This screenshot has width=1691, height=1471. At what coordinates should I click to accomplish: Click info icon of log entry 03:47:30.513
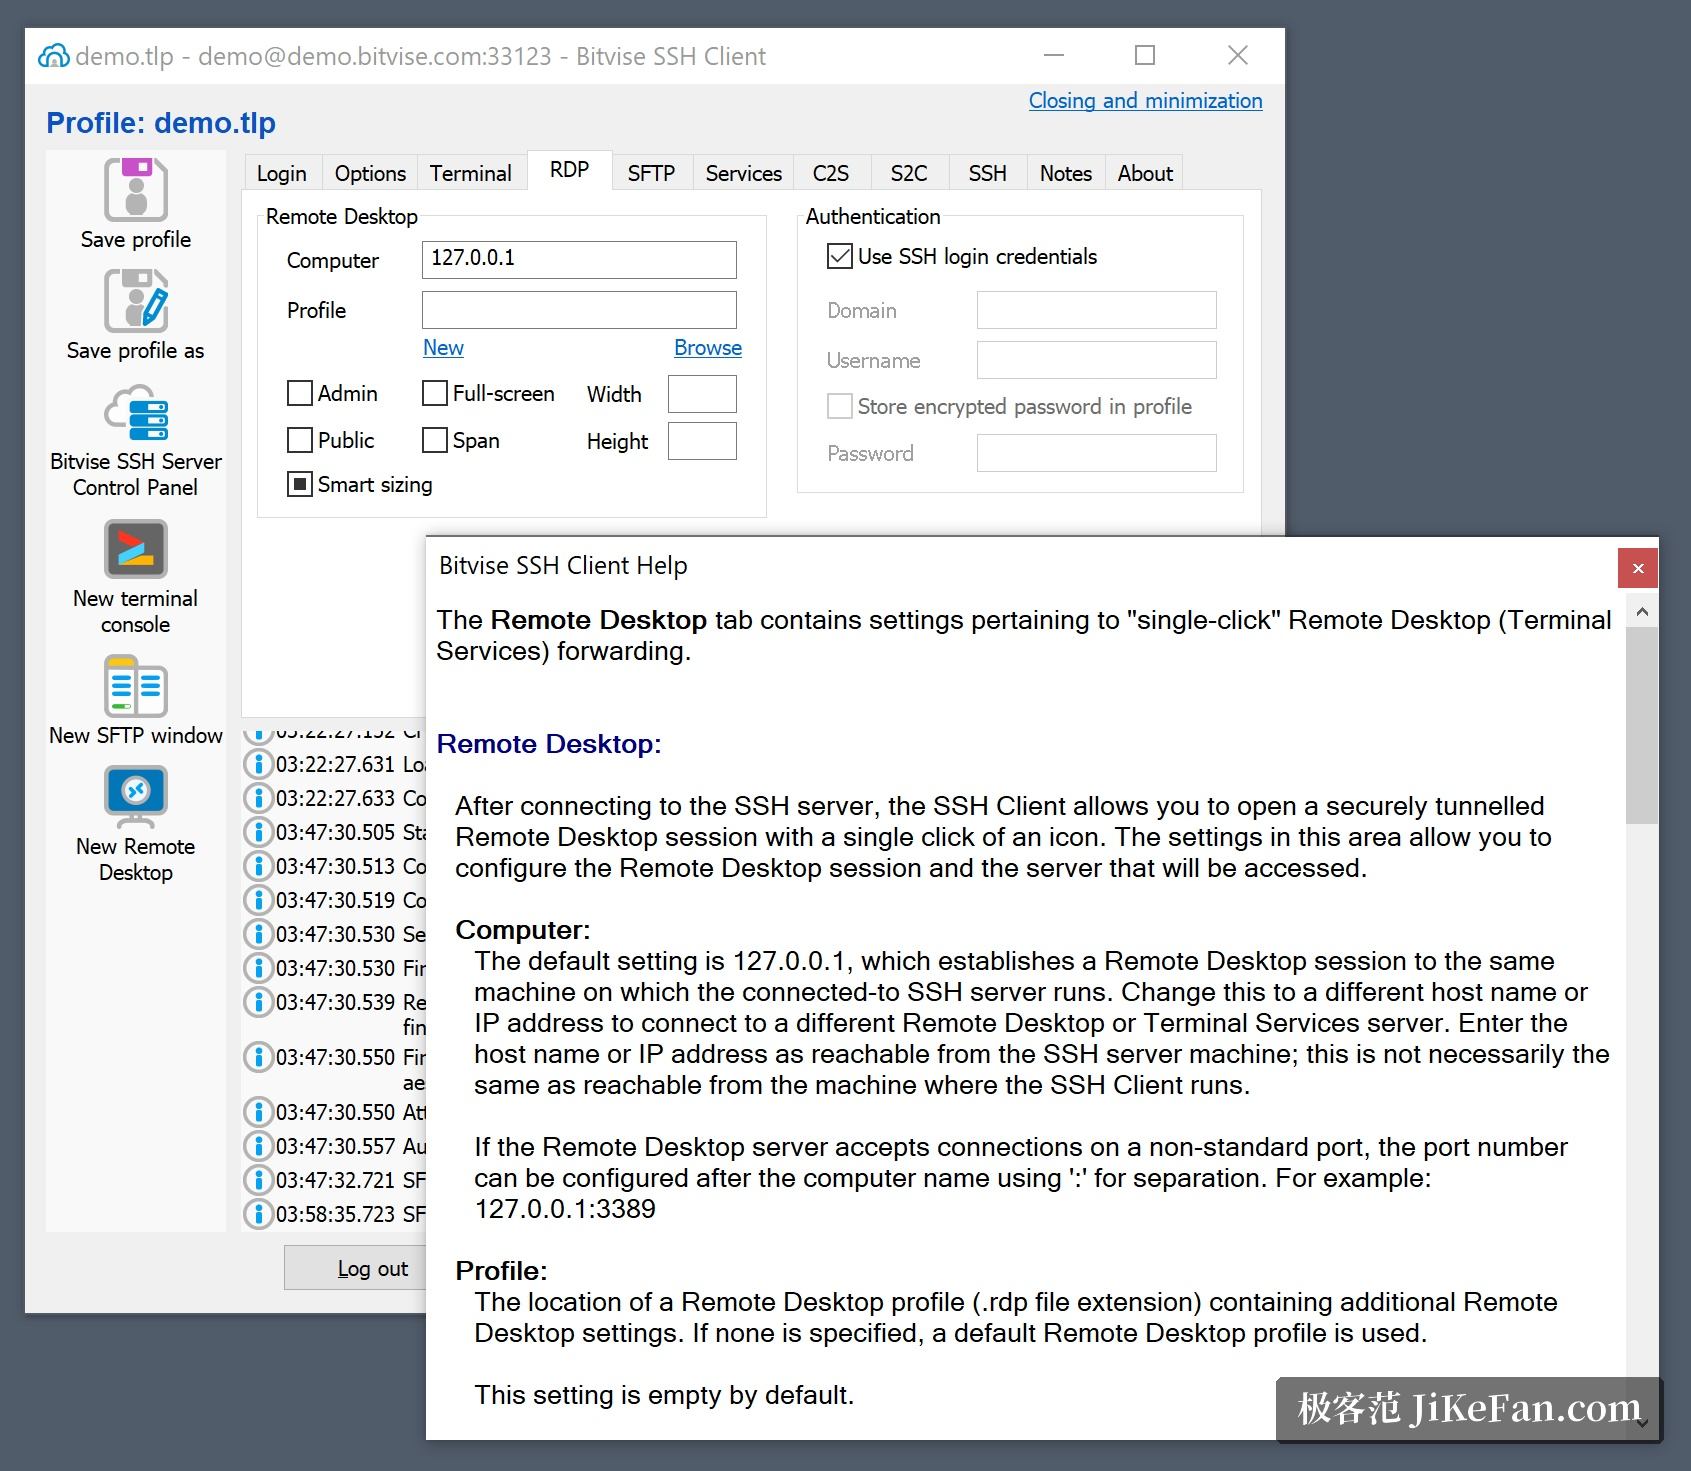point(259,866)
